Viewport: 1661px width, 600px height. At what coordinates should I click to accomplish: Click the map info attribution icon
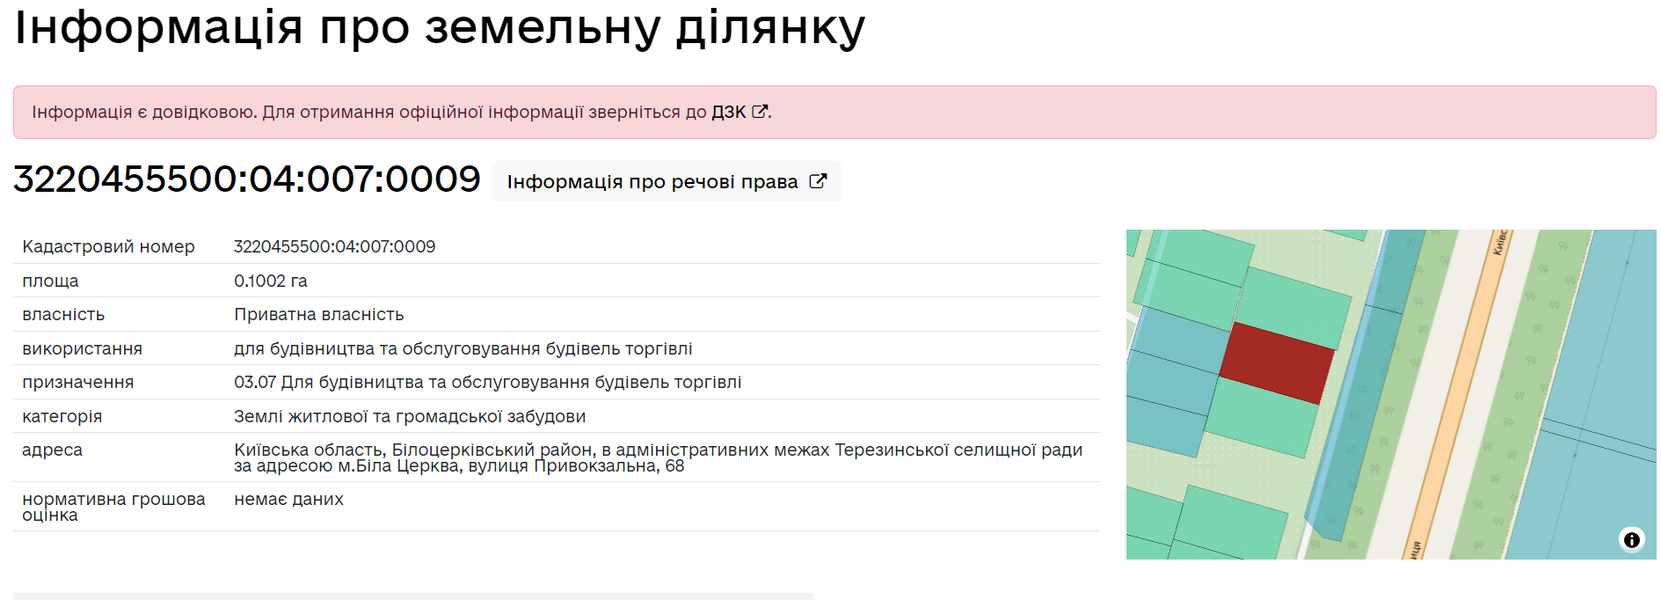point(1631,540)
